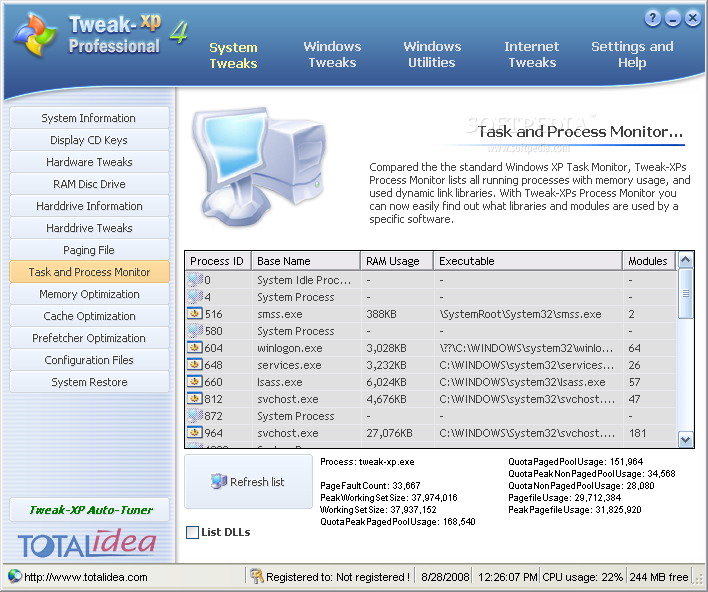Select Prefetcher Optimization
The height and width of the screenshot is (592, 708).
(89, 338)
